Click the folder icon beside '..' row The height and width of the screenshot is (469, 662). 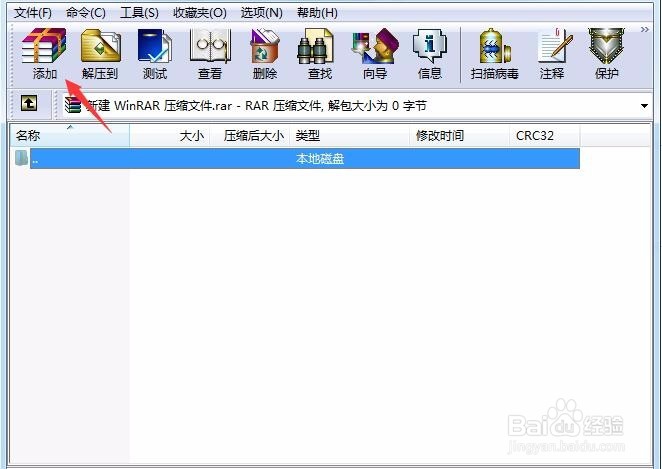21,158
